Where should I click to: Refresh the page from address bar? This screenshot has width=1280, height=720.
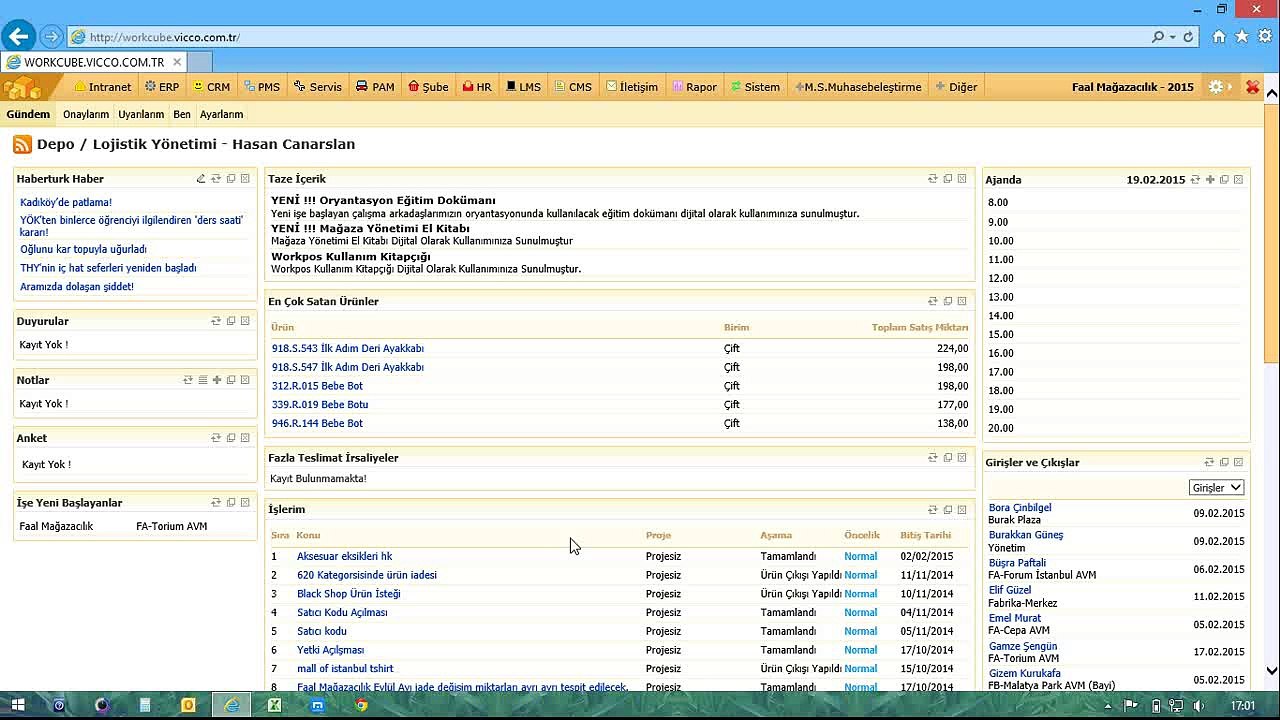click(1188, 37)
